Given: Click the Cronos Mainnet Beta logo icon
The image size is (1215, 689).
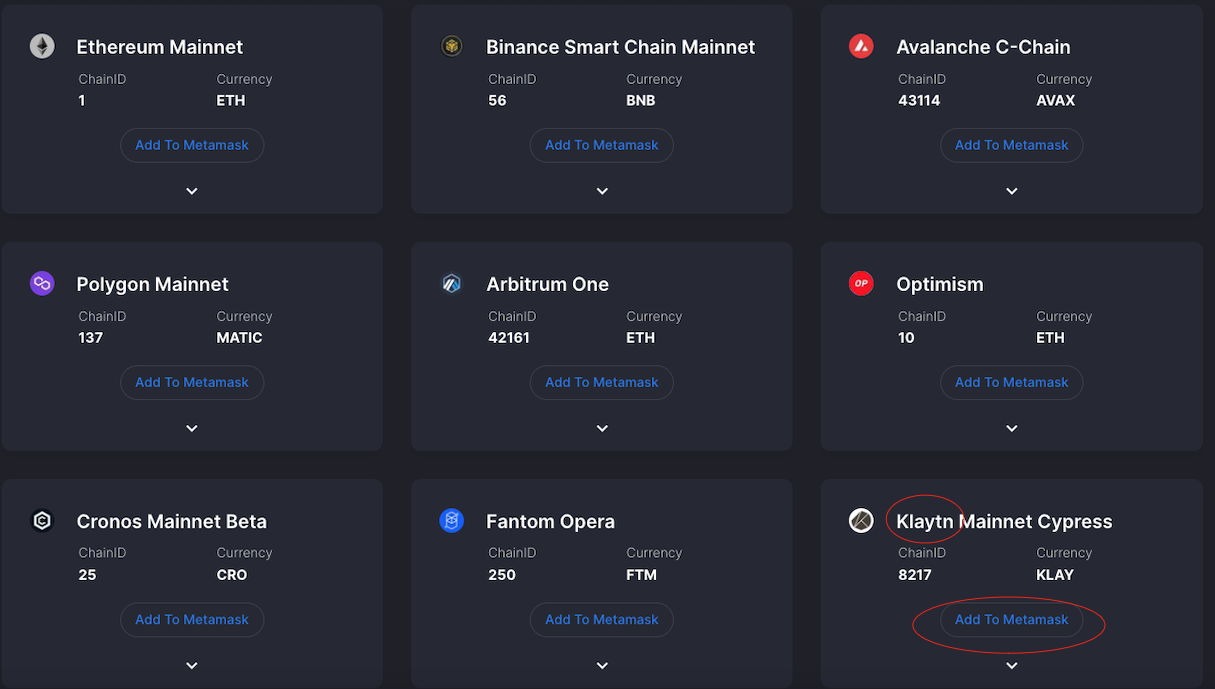Looking at the screenshot, I should pos(42,520).
